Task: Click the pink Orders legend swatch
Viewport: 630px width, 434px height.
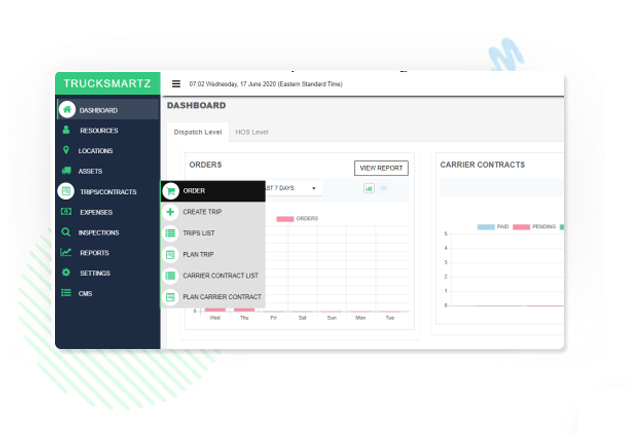Action: pyautogui.click(x=284, y=218)
